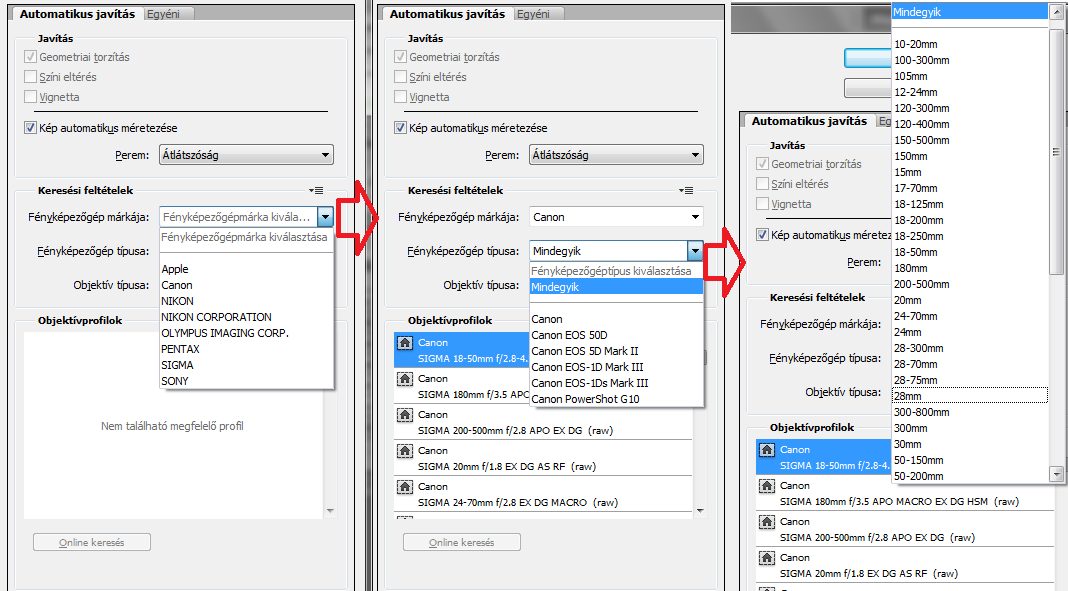Click profile icon of SIGMA 18-50mm, right panel

767,450
